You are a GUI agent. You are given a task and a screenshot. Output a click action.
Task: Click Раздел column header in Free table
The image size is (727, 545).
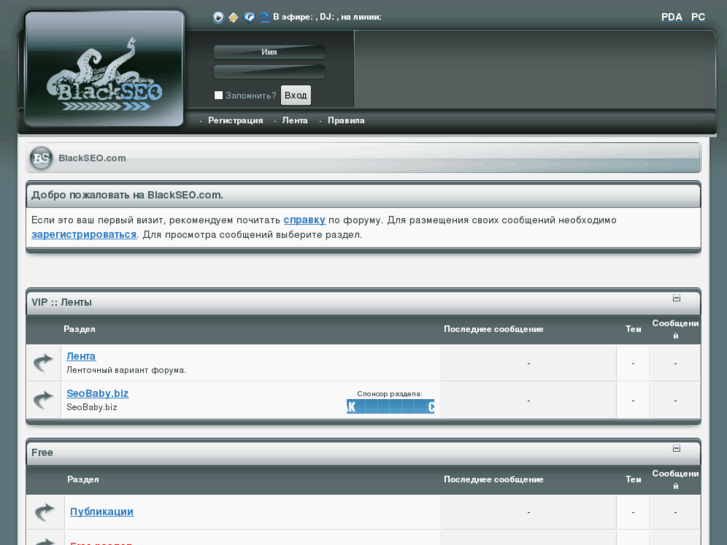point(83,480)
